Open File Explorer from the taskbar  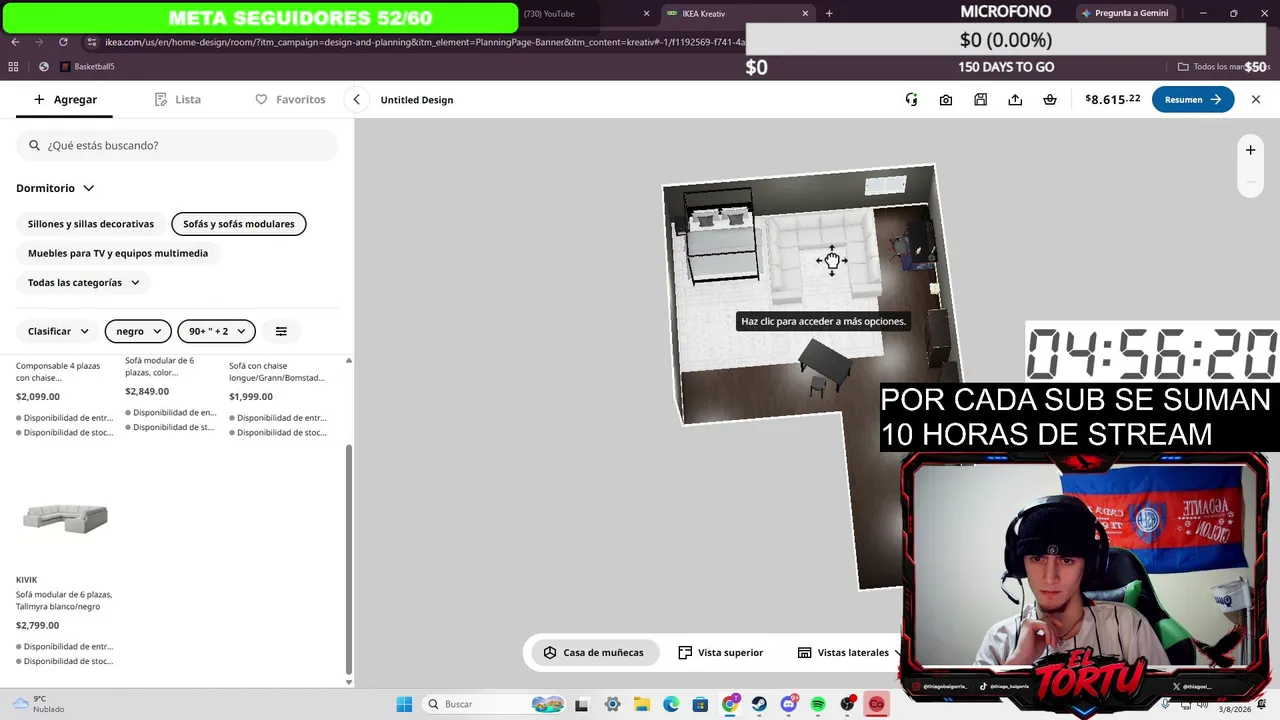coord(641,704)
